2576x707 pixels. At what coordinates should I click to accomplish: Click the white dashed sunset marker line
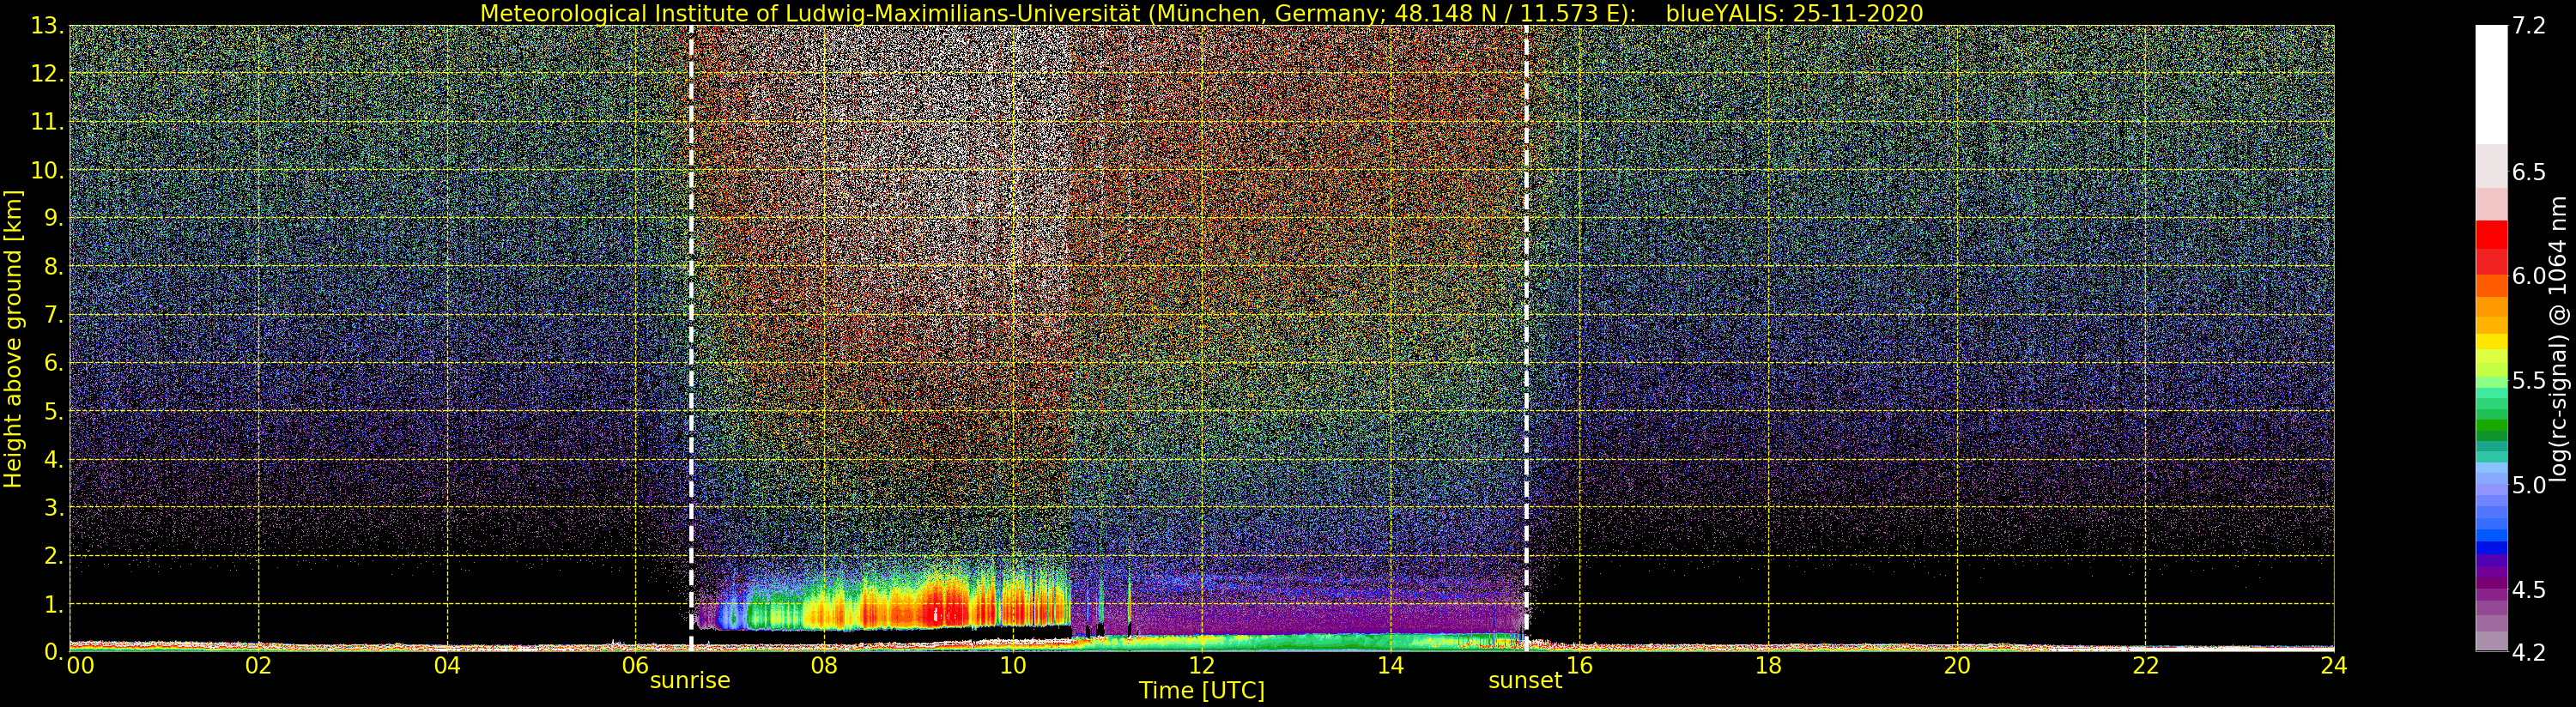tap(1526, 338)
